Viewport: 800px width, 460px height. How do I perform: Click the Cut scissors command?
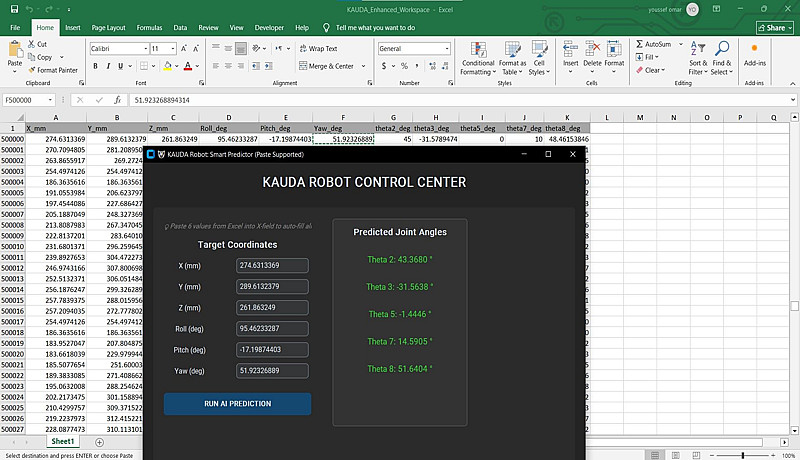(x=37, y=44)
